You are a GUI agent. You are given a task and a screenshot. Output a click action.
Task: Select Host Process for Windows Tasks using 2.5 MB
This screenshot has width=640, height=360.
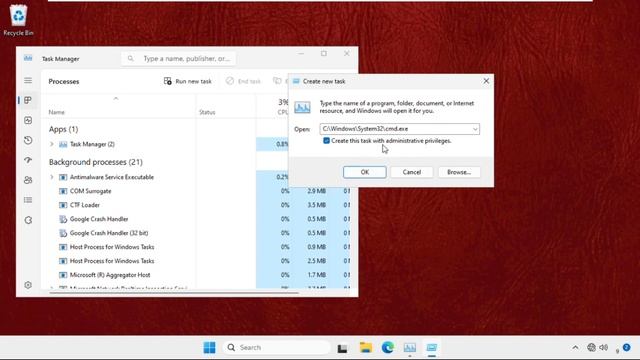[112, 261]
